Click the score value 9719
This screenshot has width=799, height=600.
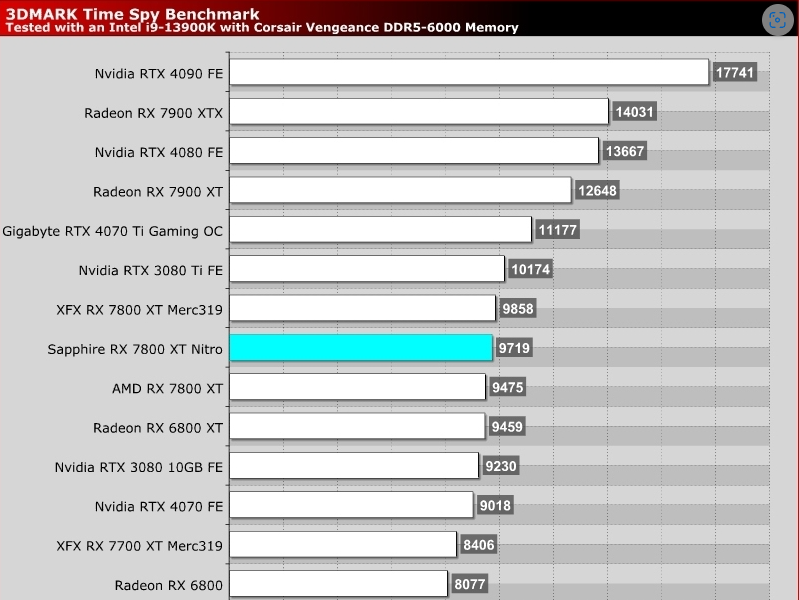pos(515,348)
